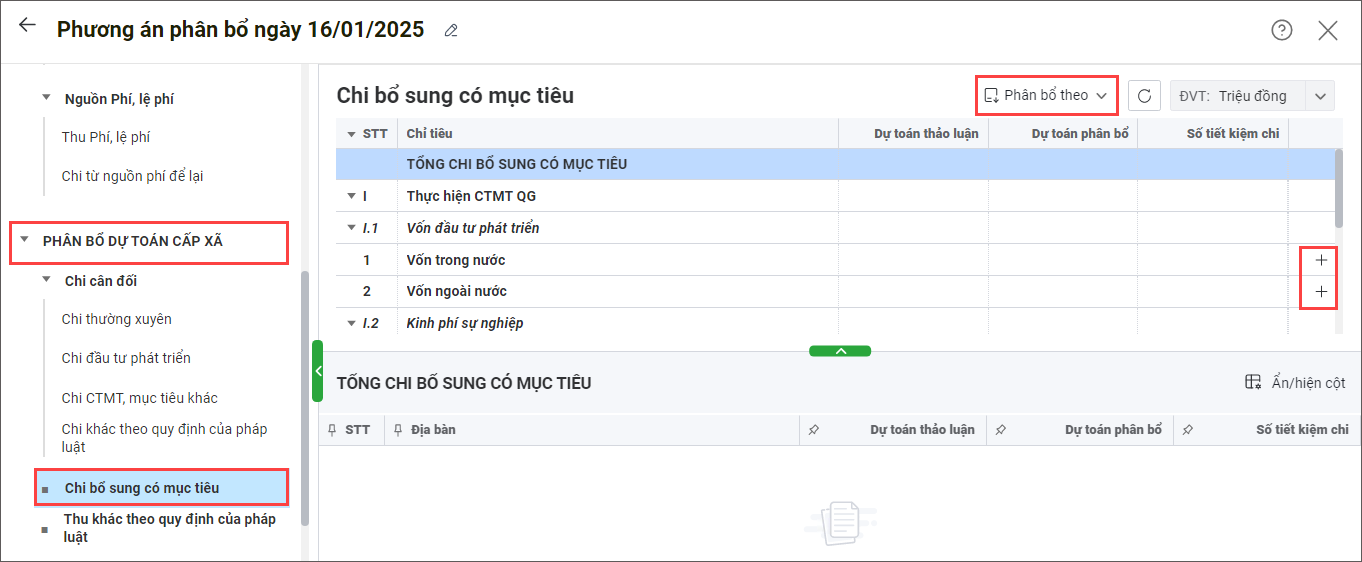Collapse the PHÂN BỔ DỰ TOÁN CẤP XÃ section

24,240
